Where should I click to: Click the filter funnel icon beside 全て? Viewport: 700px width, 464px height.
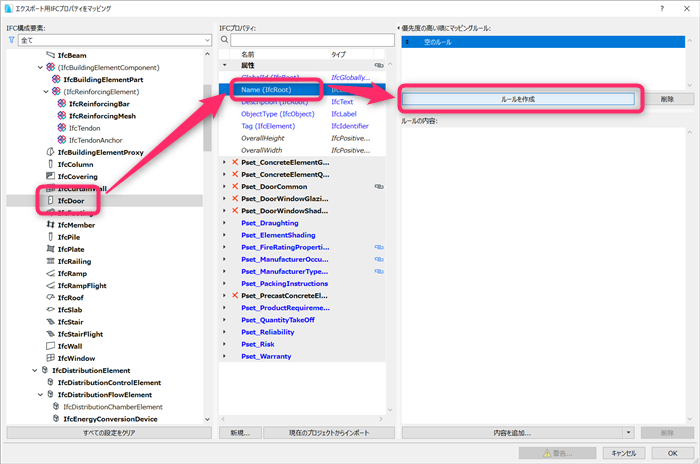[12, 40]
